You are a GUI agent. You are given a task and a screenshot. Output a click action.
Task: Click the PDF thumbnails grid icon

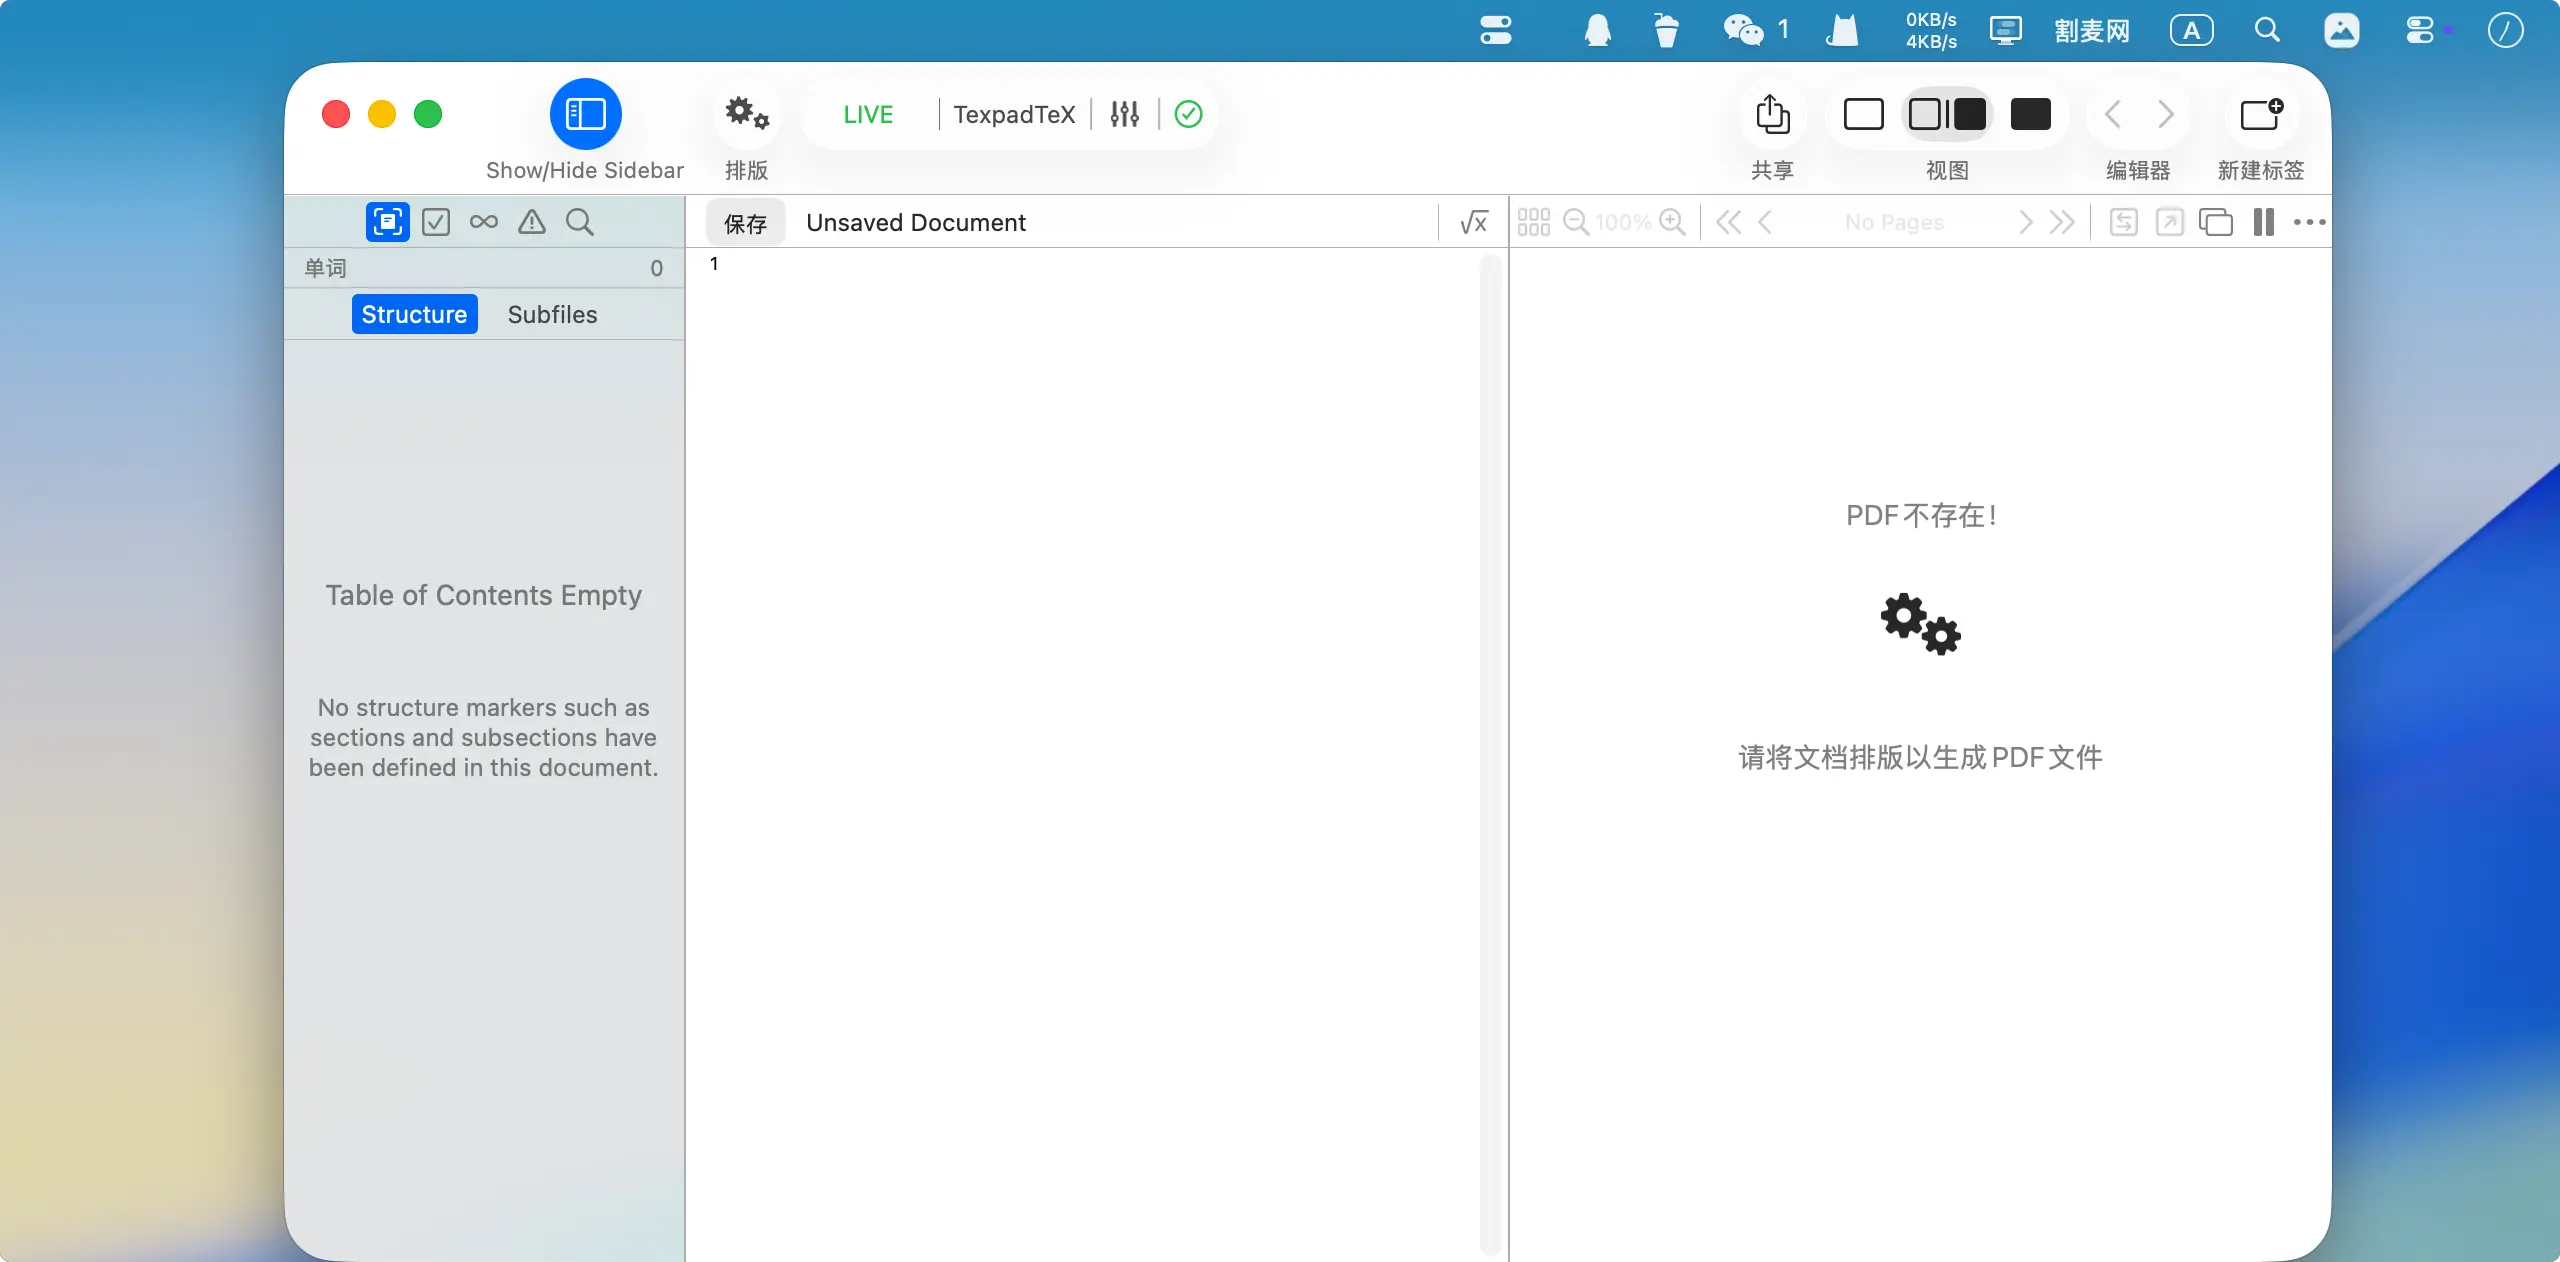click(1533, 222)
